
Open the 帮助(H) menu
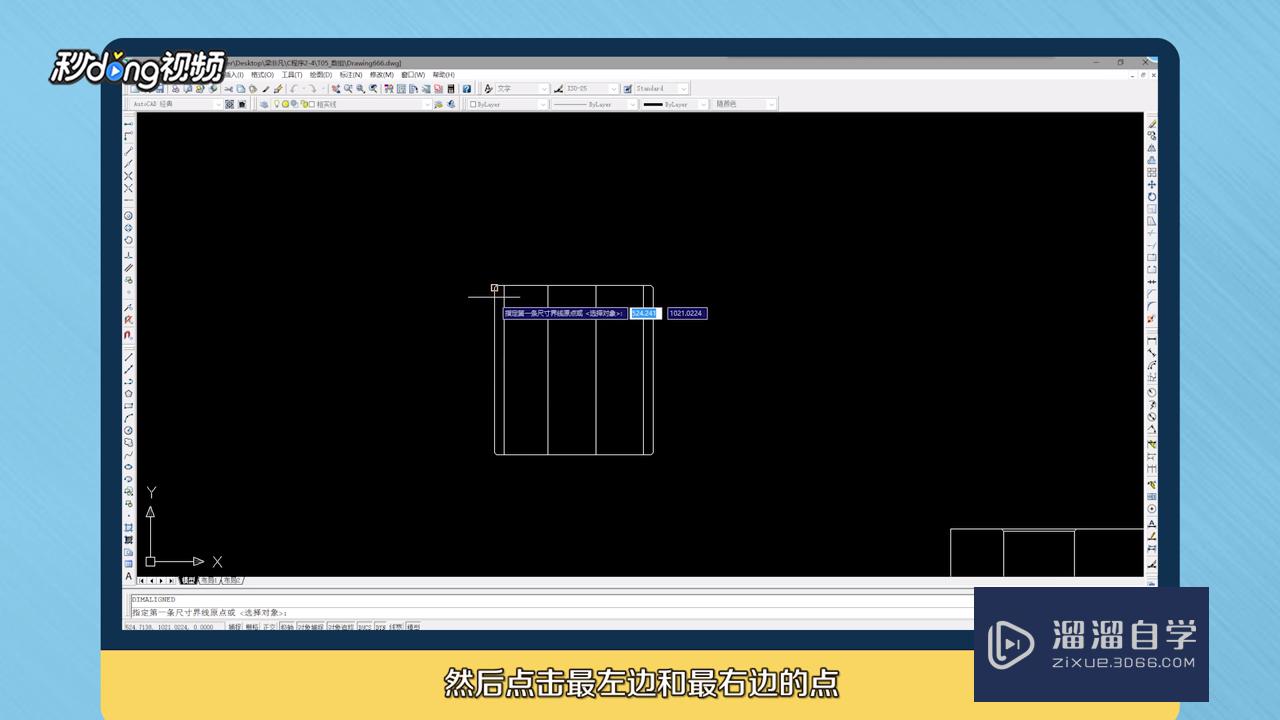444,74
